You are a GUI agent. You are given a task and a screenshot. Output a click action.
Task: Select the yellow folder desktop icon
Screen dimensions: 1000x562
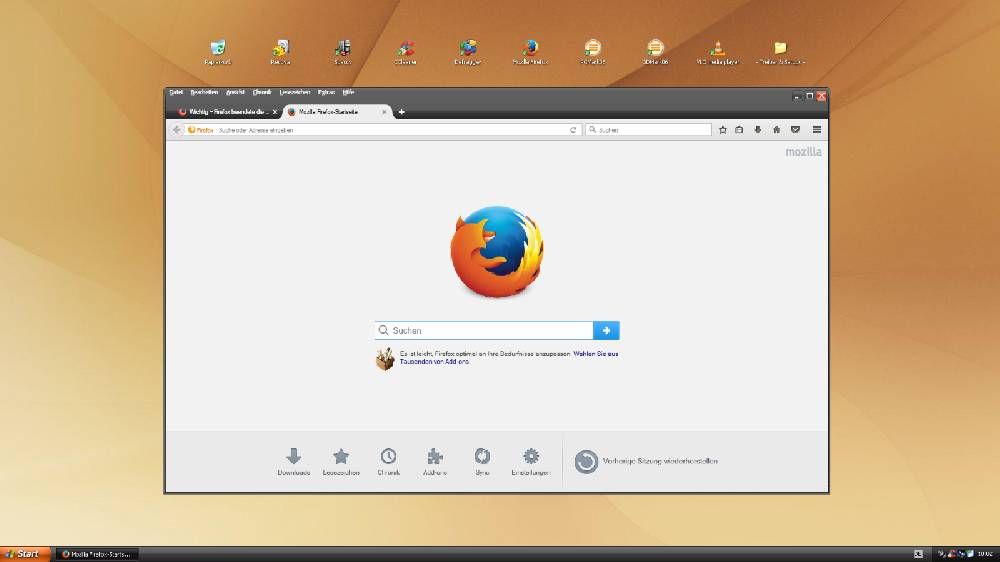[x=780, y=52]
